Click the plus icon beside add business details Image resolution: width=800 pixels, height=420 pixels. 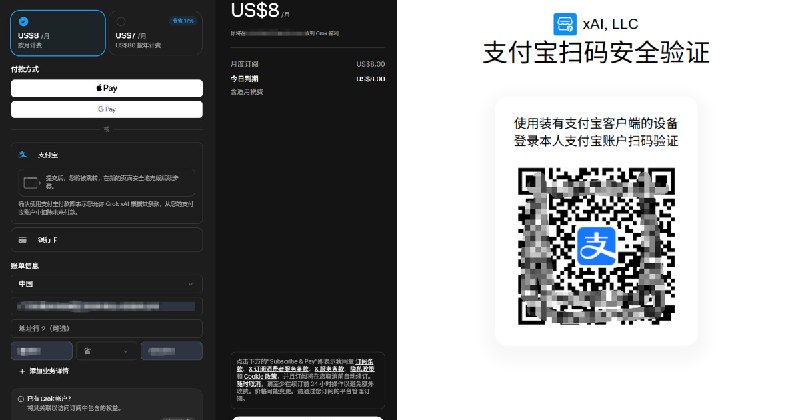22,372
